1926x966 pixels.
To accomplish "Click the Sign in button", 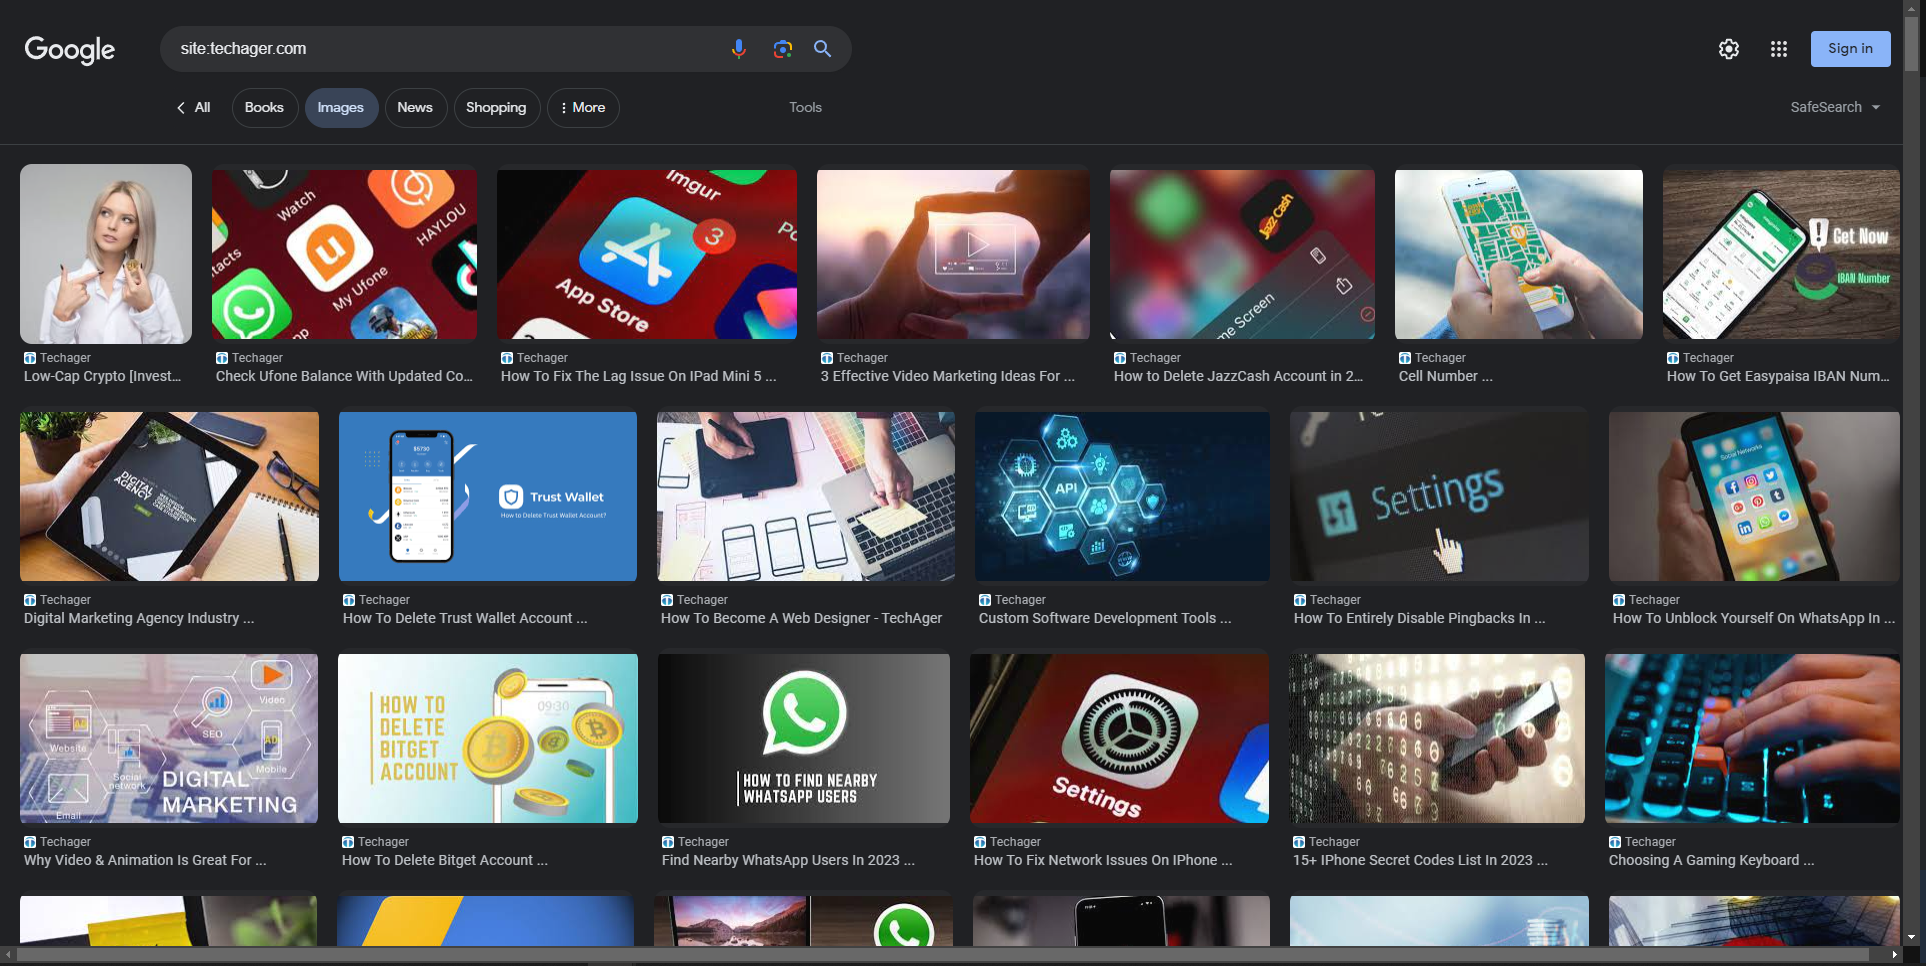I will point(1850,49).
